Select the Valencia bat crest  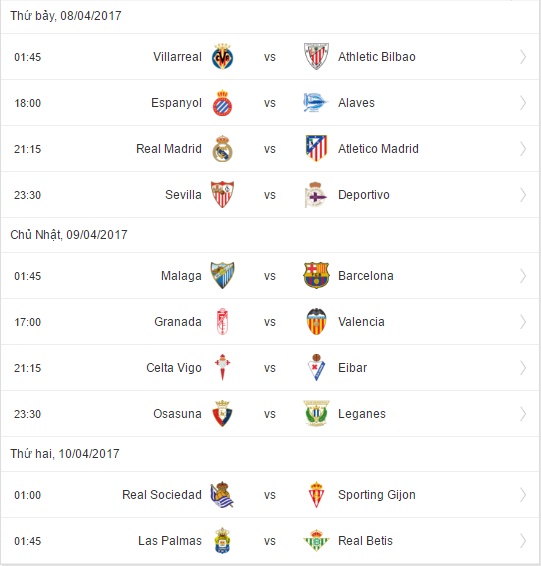tap(316, 322)
